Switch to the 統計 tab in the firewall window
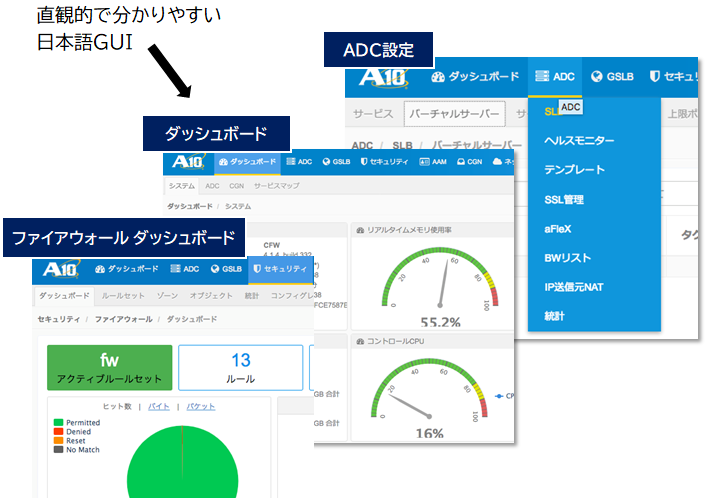 pos(252,296)
